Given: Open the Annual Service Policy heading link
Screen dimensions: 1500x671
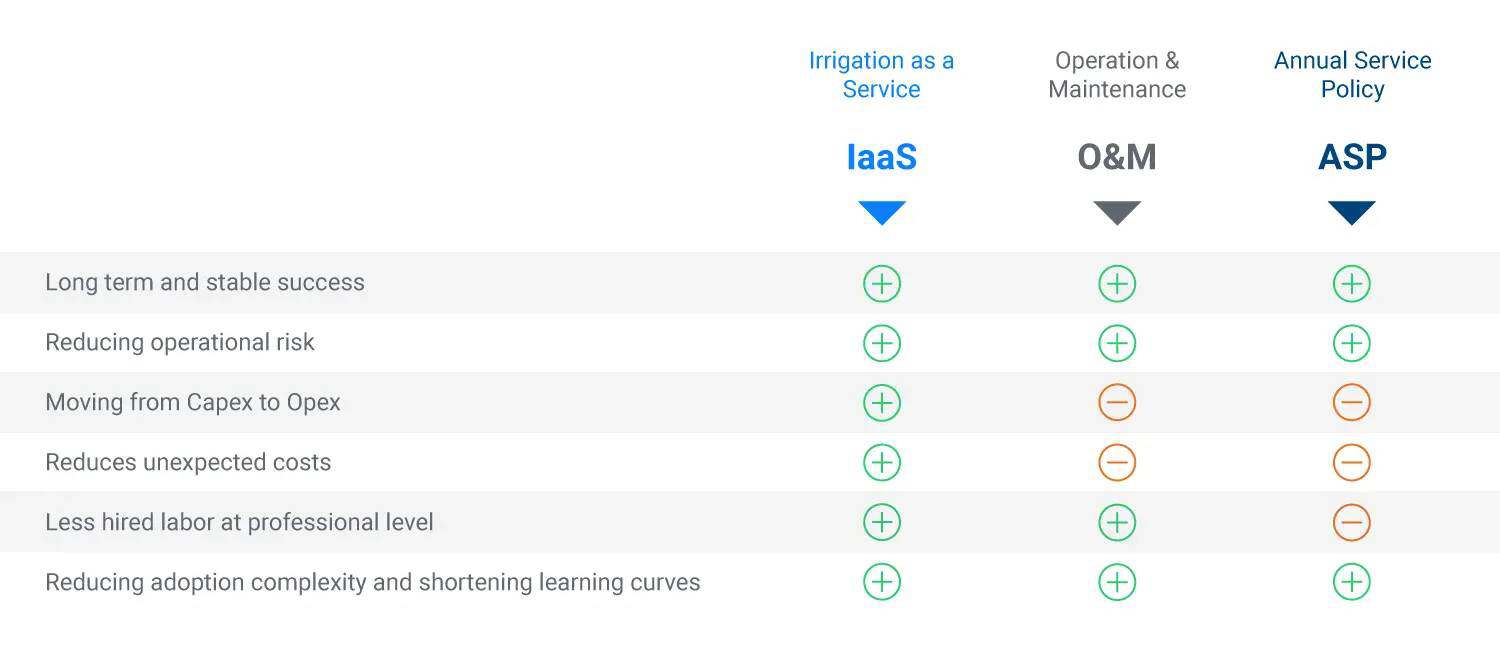Looking at the screenshot, I should click(1352, 75).
